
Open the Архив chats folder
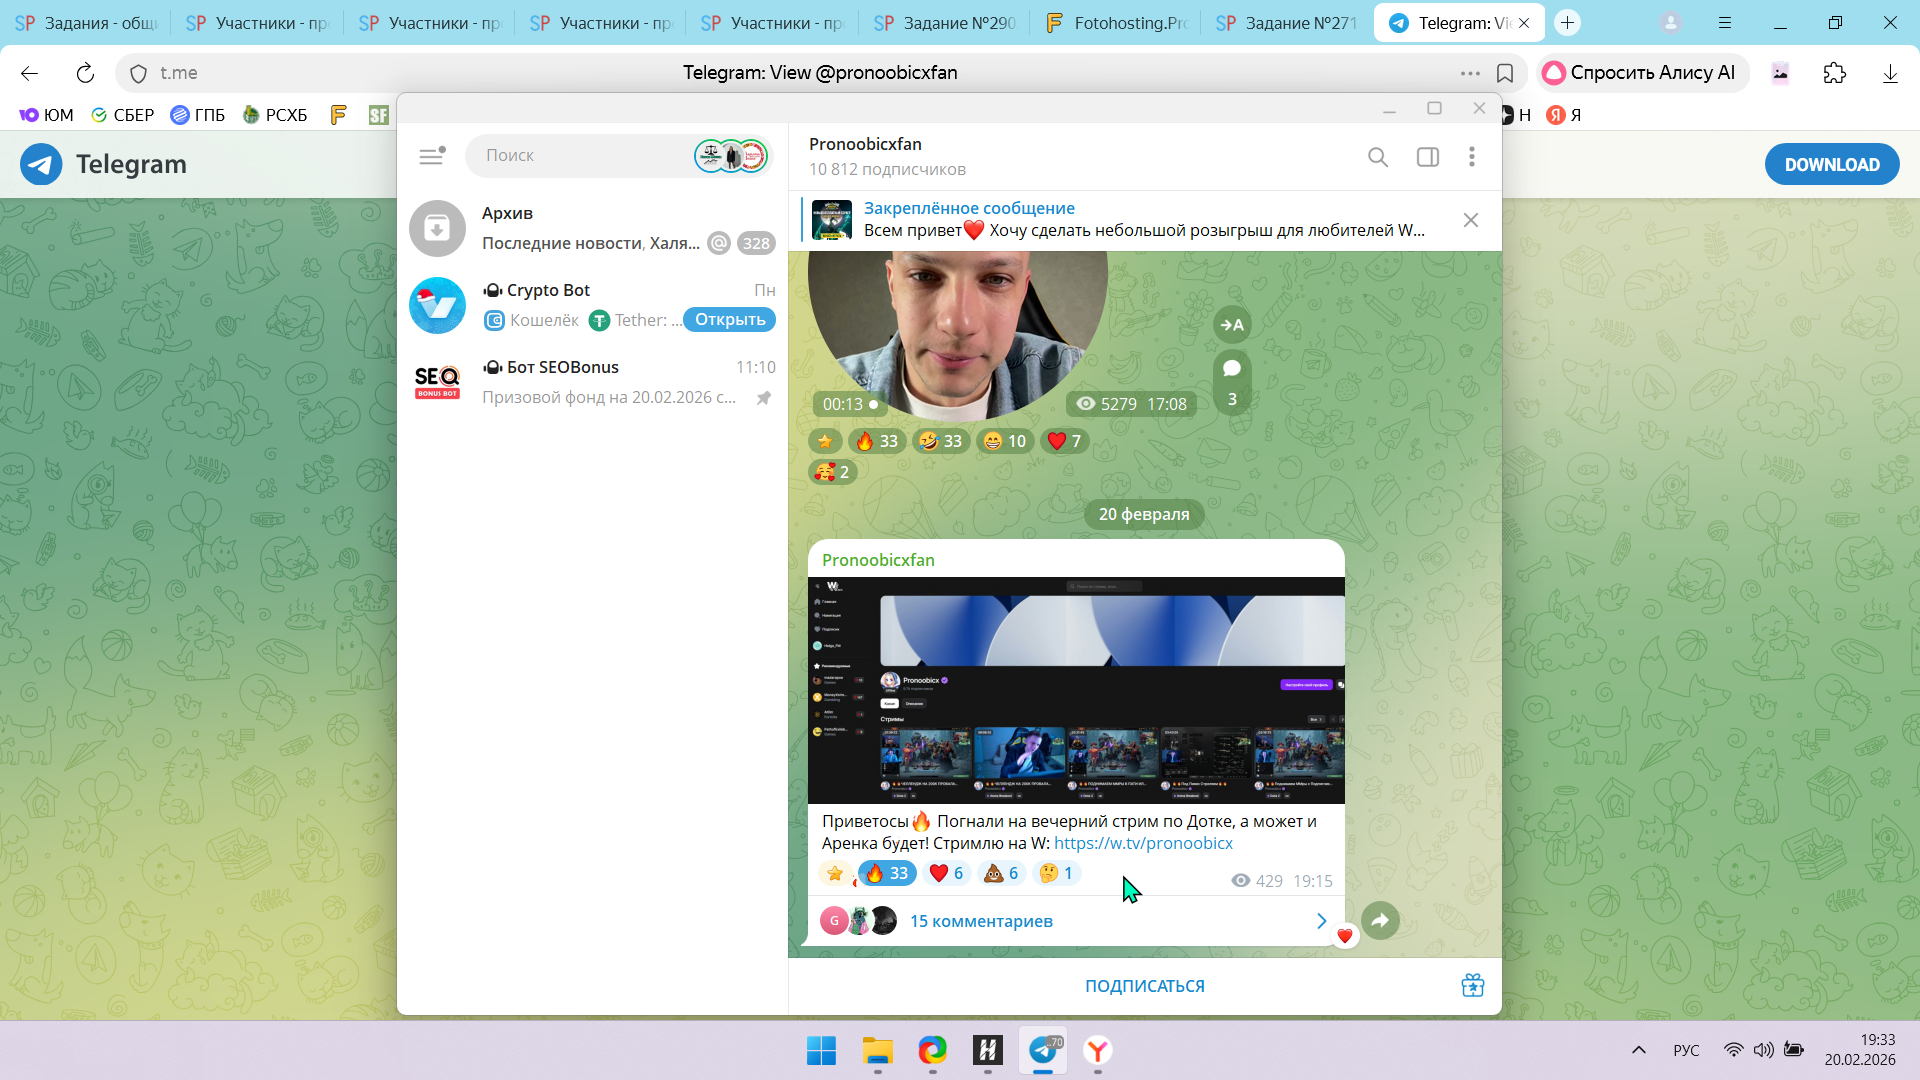point(592,228)
